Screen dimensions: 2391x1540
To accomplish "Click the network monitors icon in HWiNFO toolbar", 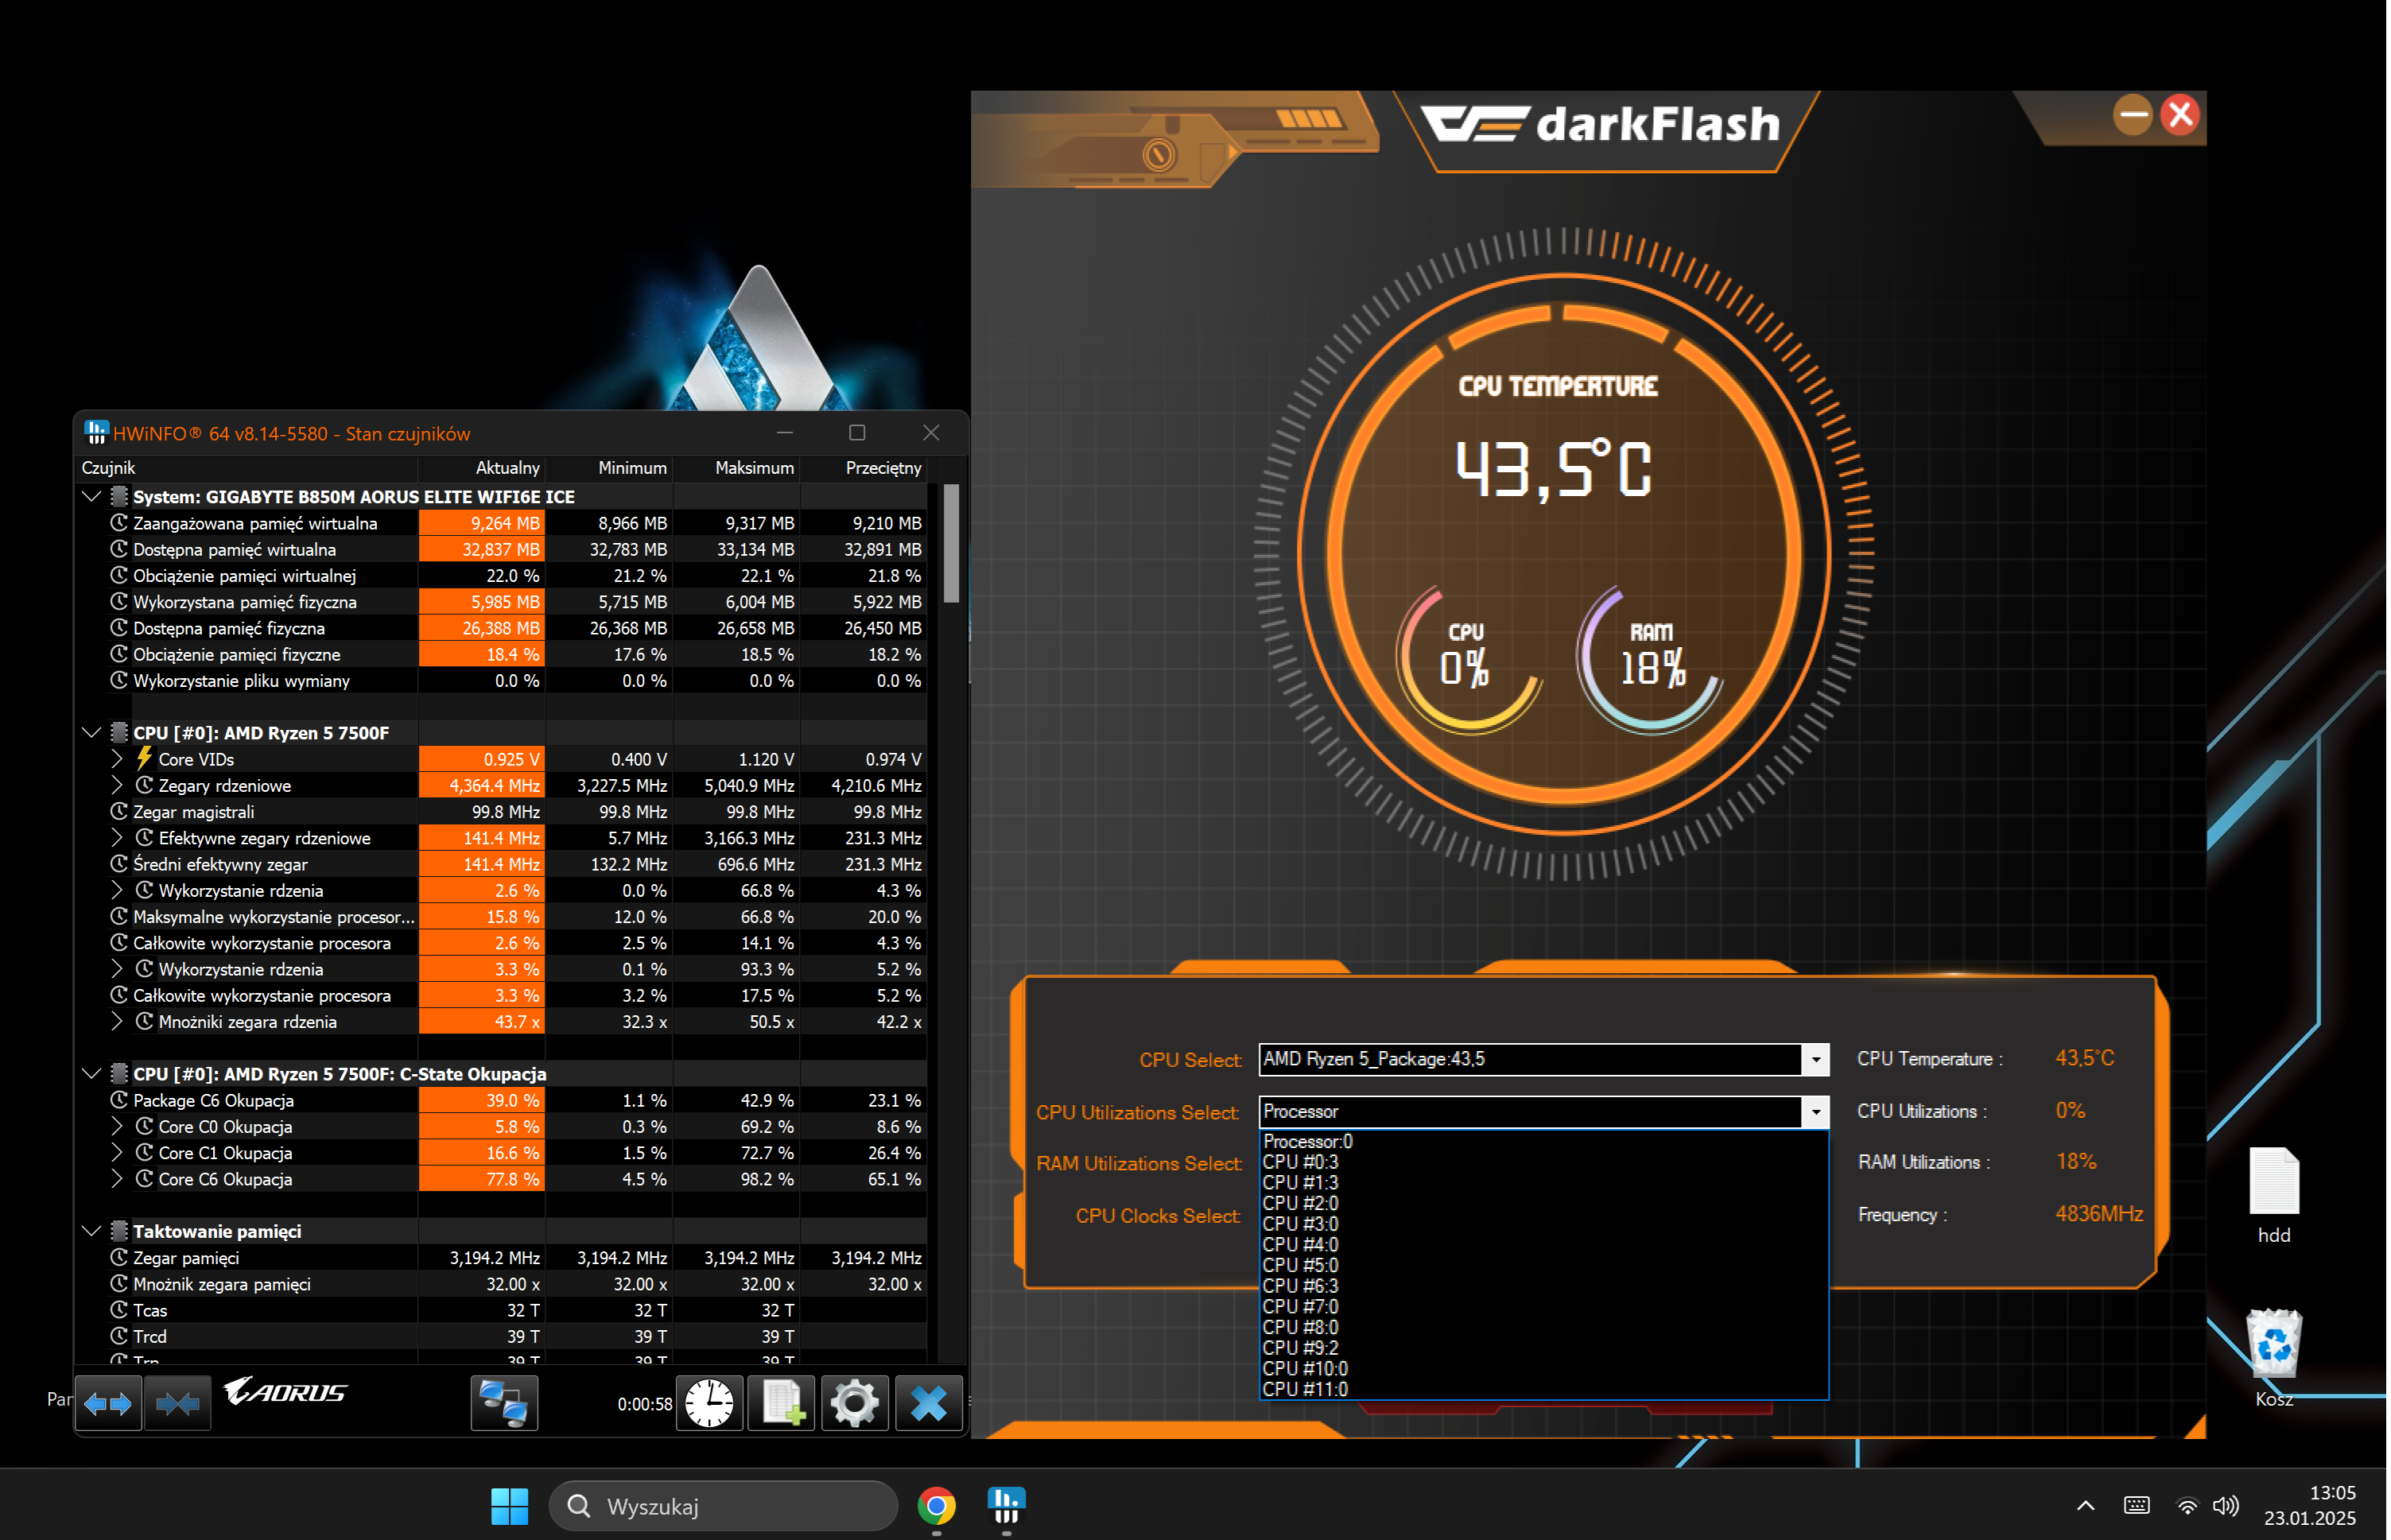I will click(x=504, y=1404).
